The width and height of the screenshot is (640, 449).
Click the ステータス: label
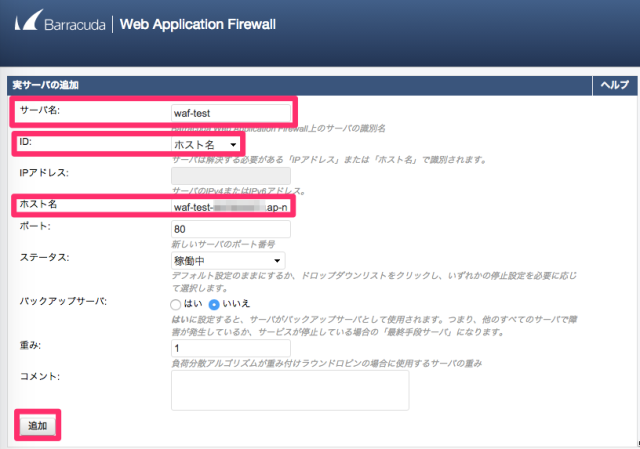(x=44, y=257)
